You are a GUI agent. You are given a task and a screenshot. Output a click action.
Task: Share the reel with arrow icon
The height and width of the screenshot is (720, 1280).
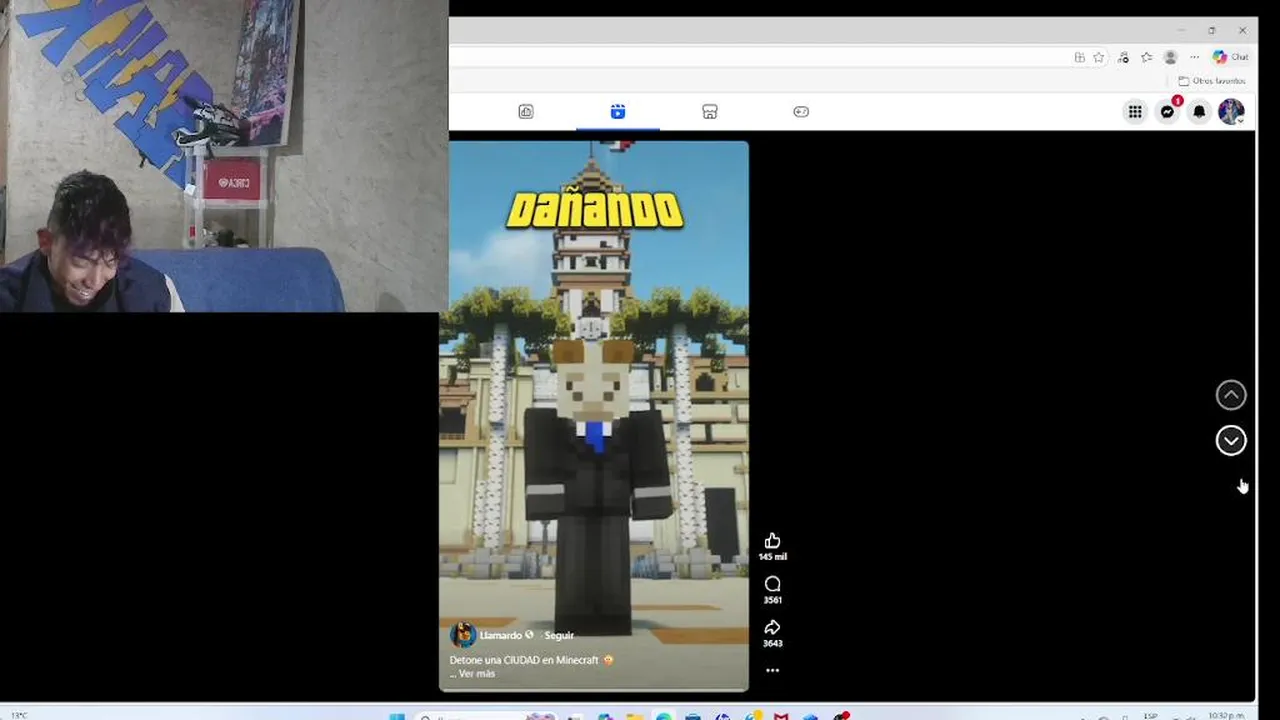pos(772,628)
